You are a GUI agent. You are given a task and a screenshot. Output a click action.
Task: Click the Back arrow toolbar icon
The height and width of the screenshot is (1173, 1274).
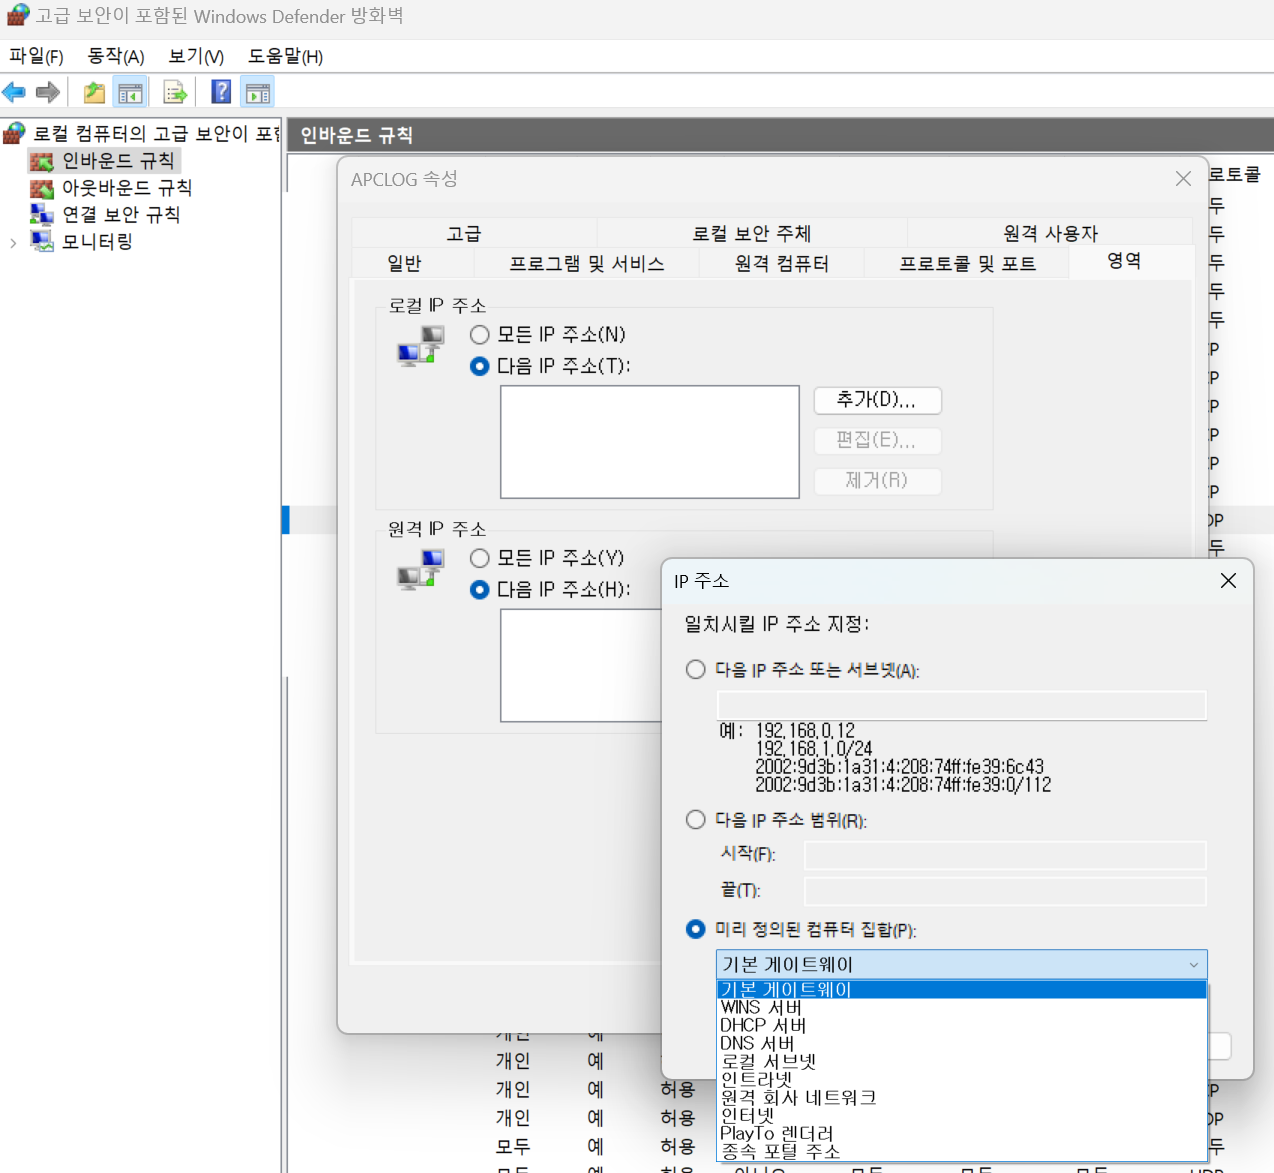point(14,93)
